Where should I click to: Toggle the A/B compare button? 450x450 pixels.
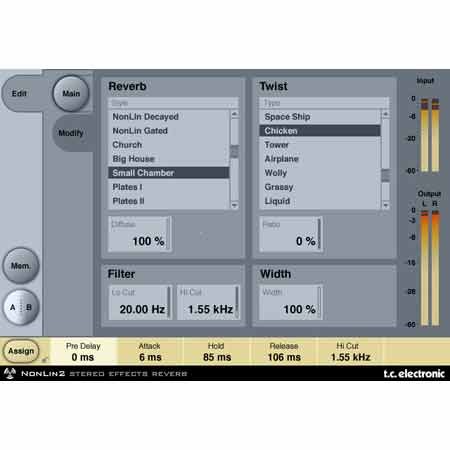click(21, 307)
